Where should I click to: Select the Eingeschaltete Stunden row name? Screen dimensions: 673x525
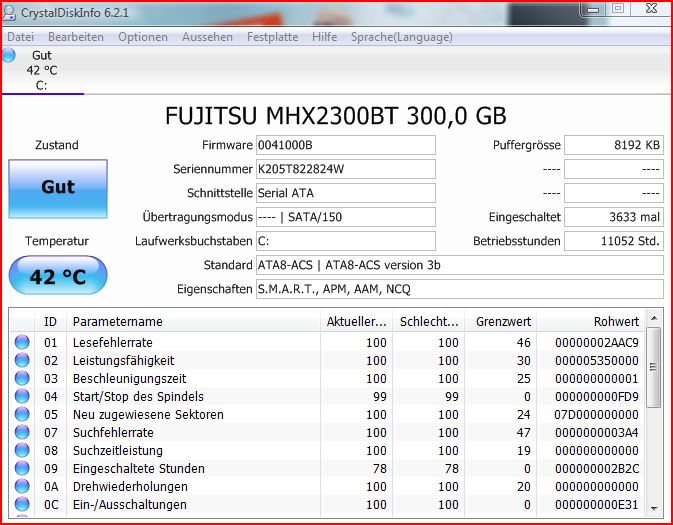point(139,468)
